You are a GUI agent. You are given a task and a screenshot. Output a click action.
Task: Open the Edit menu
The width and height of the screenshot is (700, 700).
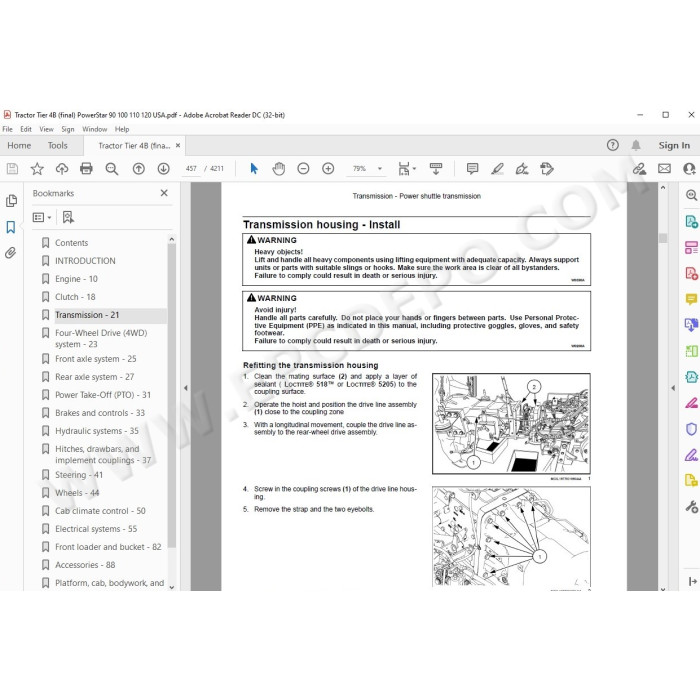[x=26, y=129]
